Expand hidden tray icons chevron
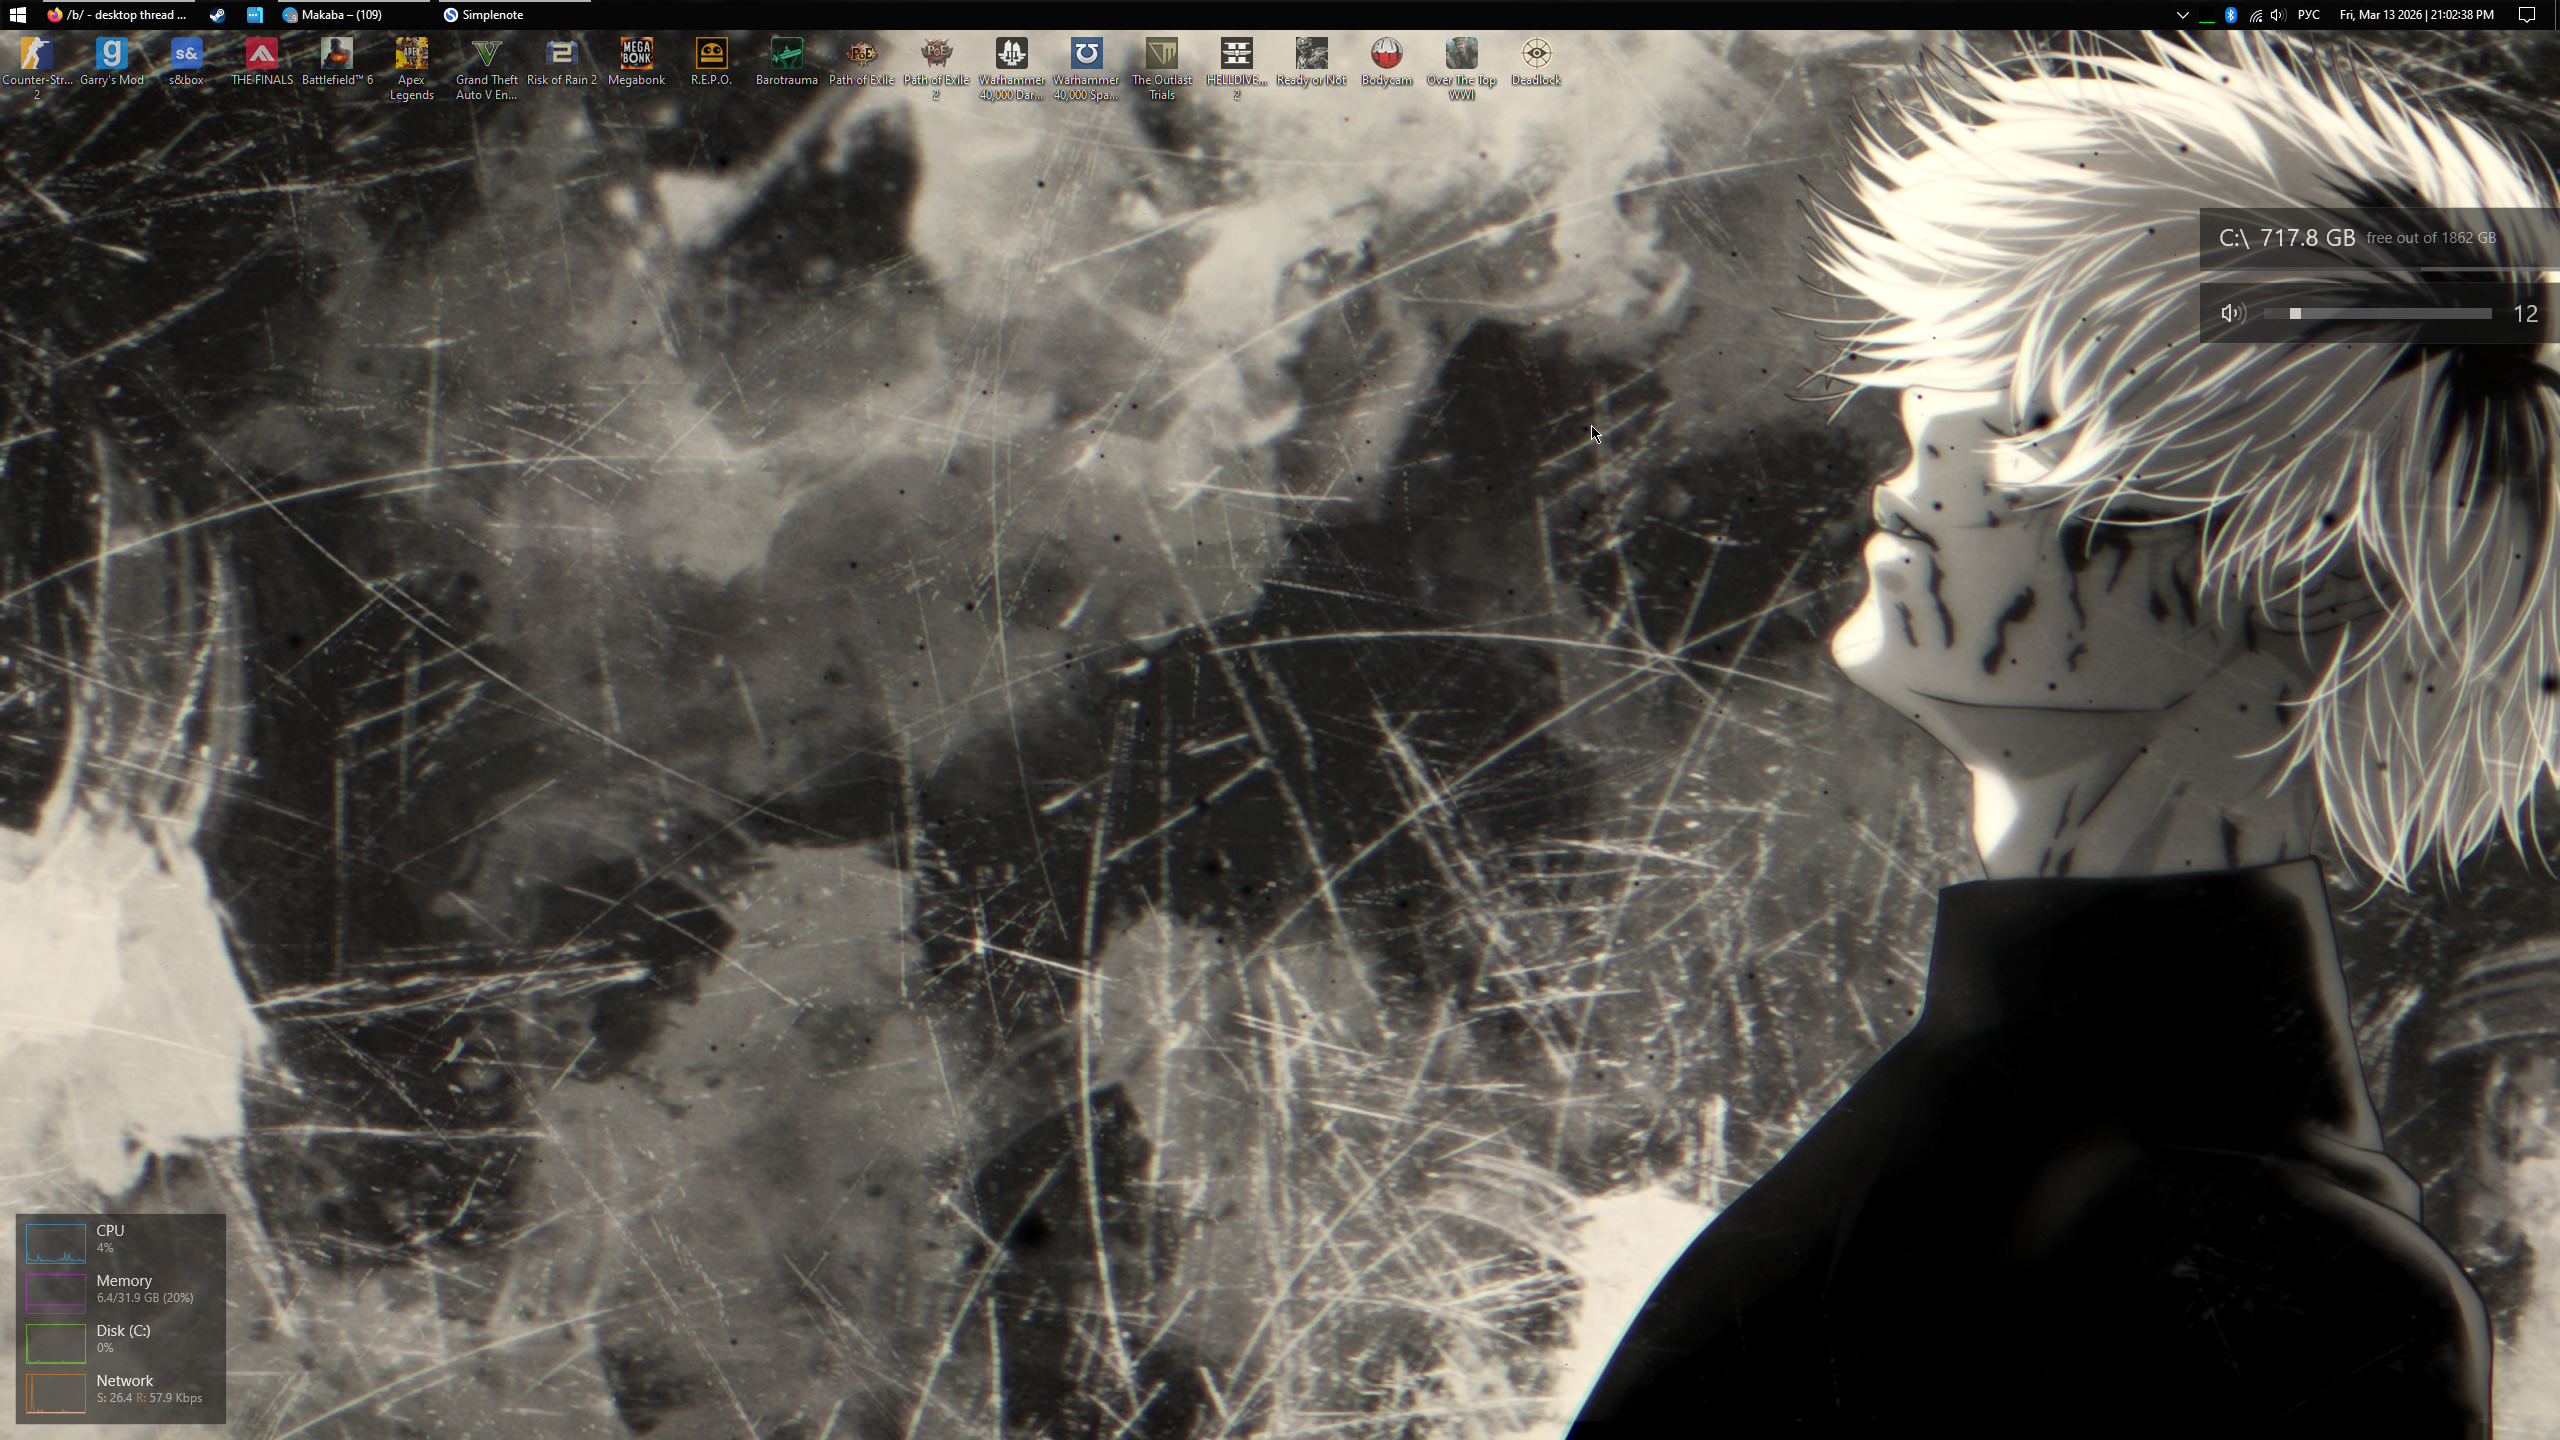 tap(2182, 15)
